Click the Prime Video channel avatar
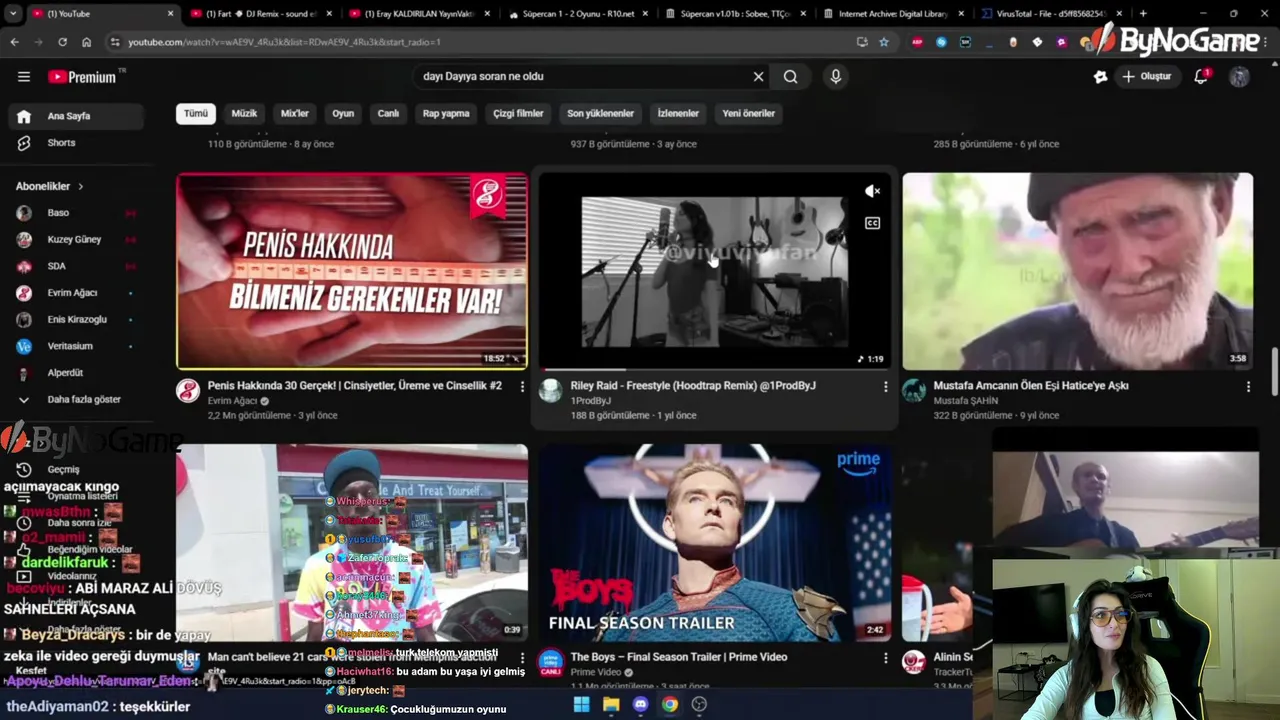Image resolution: width=1280 pixels, height=720 pixels. [551, 661]
